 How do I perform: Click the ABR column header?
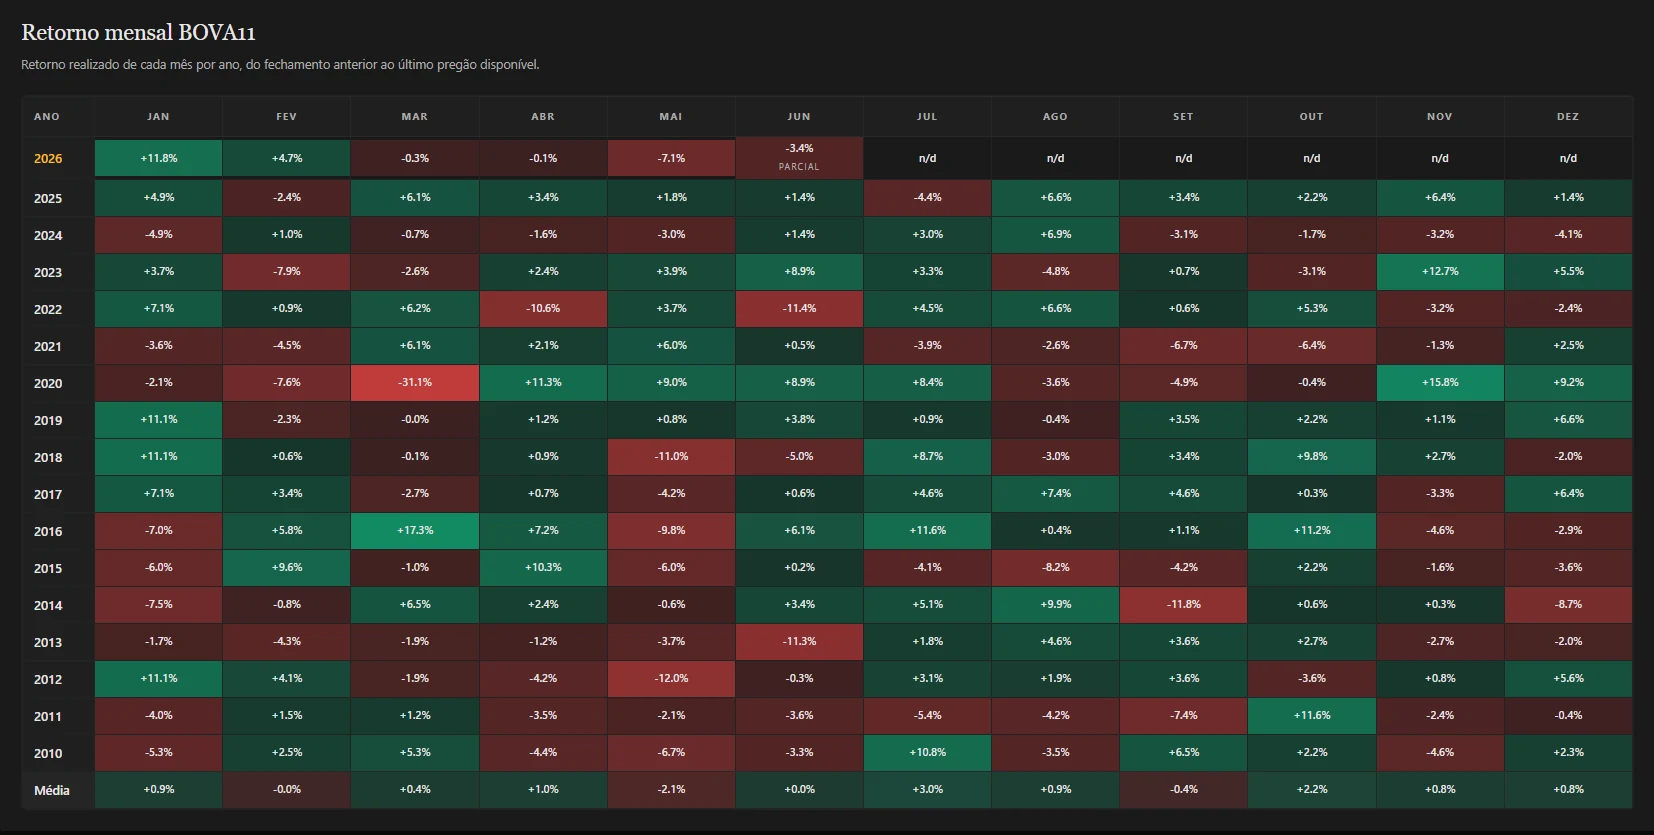pos(543,117)
